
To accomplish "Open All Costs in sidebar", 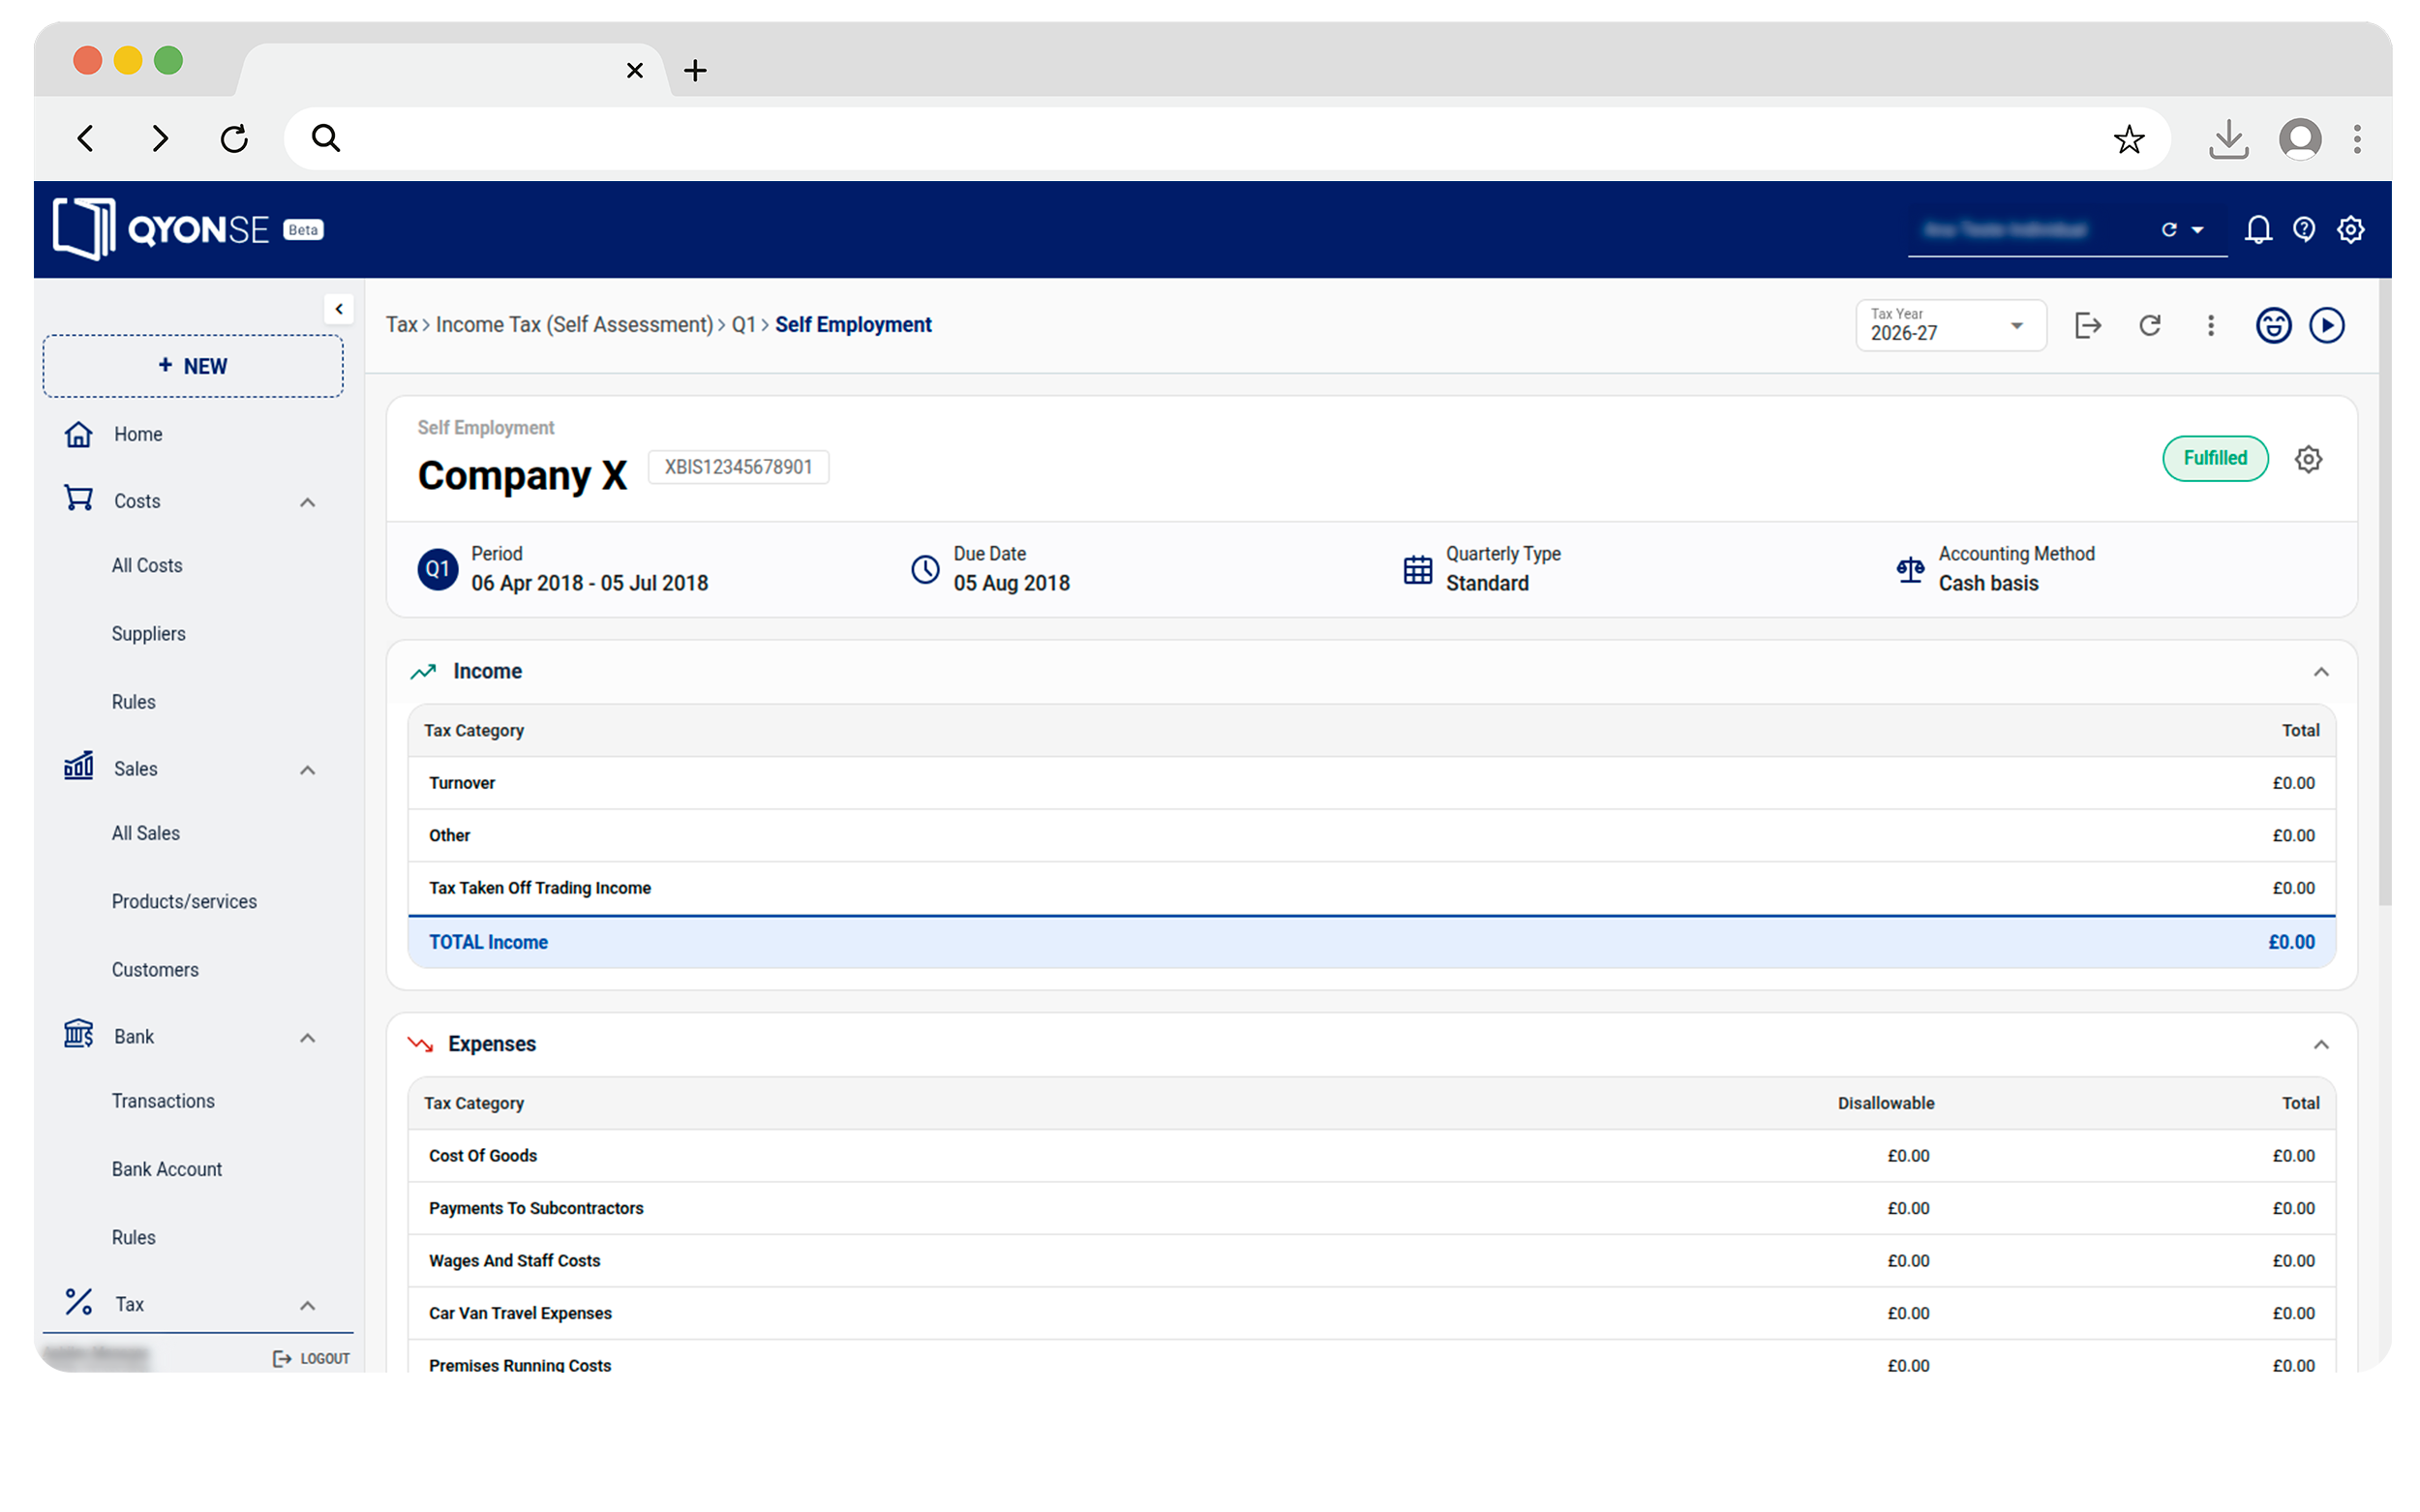I will pos(147,565).
